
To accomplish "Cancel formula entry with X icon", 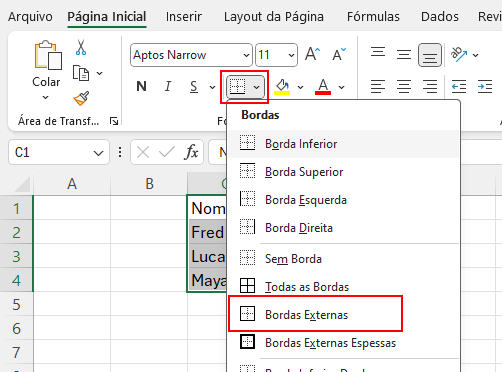I will coord(143,153).
